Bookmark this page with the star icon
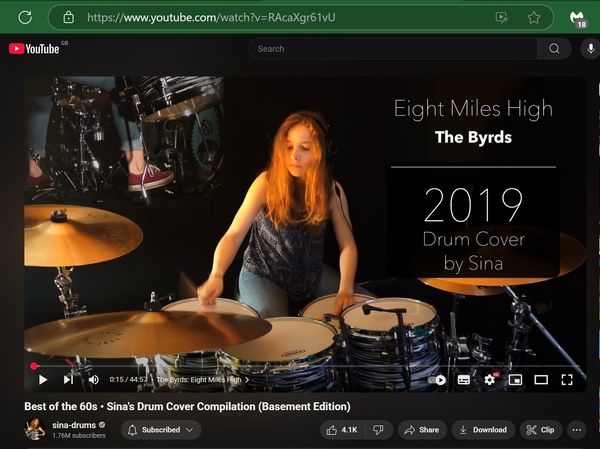This screenshot has width=600, height=449. [x=533, y=17]
